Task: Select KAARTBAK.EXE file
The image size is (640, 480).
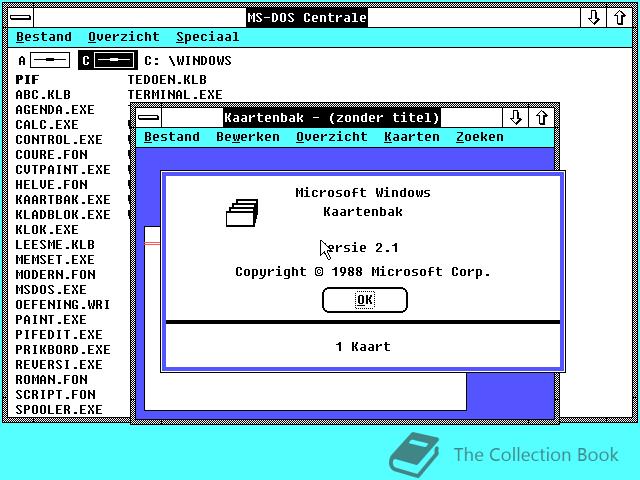Action: 63,200
